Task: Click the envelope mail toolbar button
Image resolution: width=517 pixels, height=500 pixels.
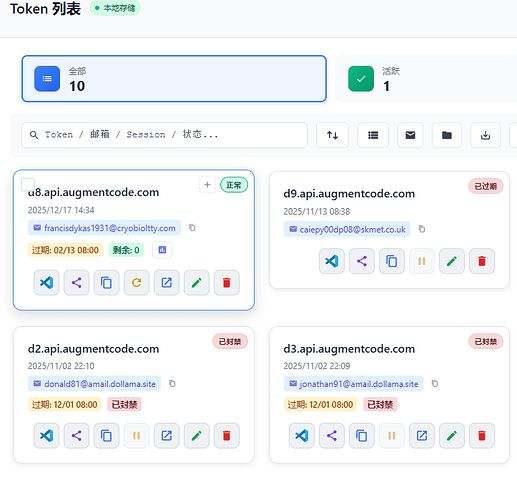Action: click(x=410, y=135)
